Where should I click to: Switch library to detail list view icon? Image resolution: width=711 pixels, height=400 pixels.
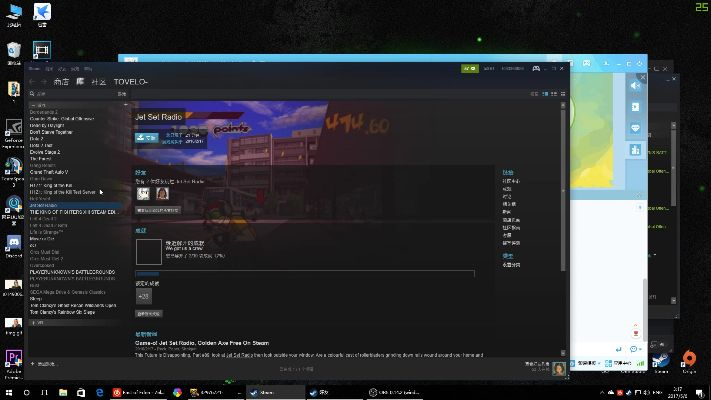545,94
